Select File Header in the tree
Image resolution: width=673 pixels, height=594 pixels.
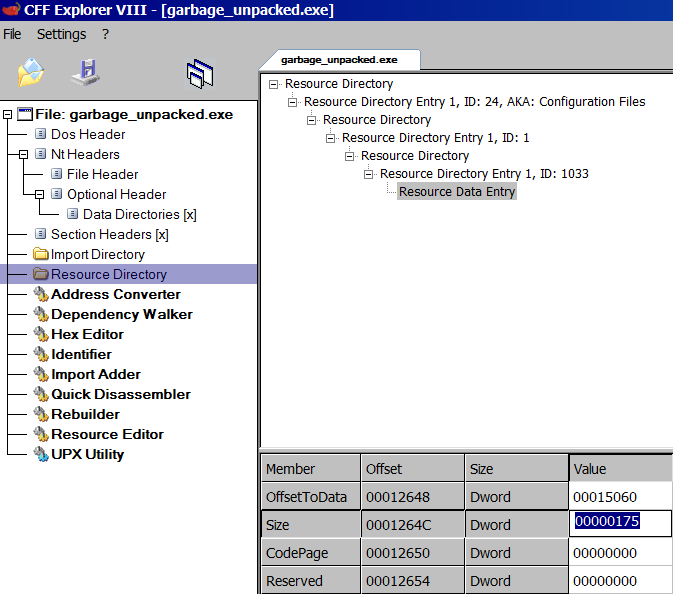(x=103, y=174)
